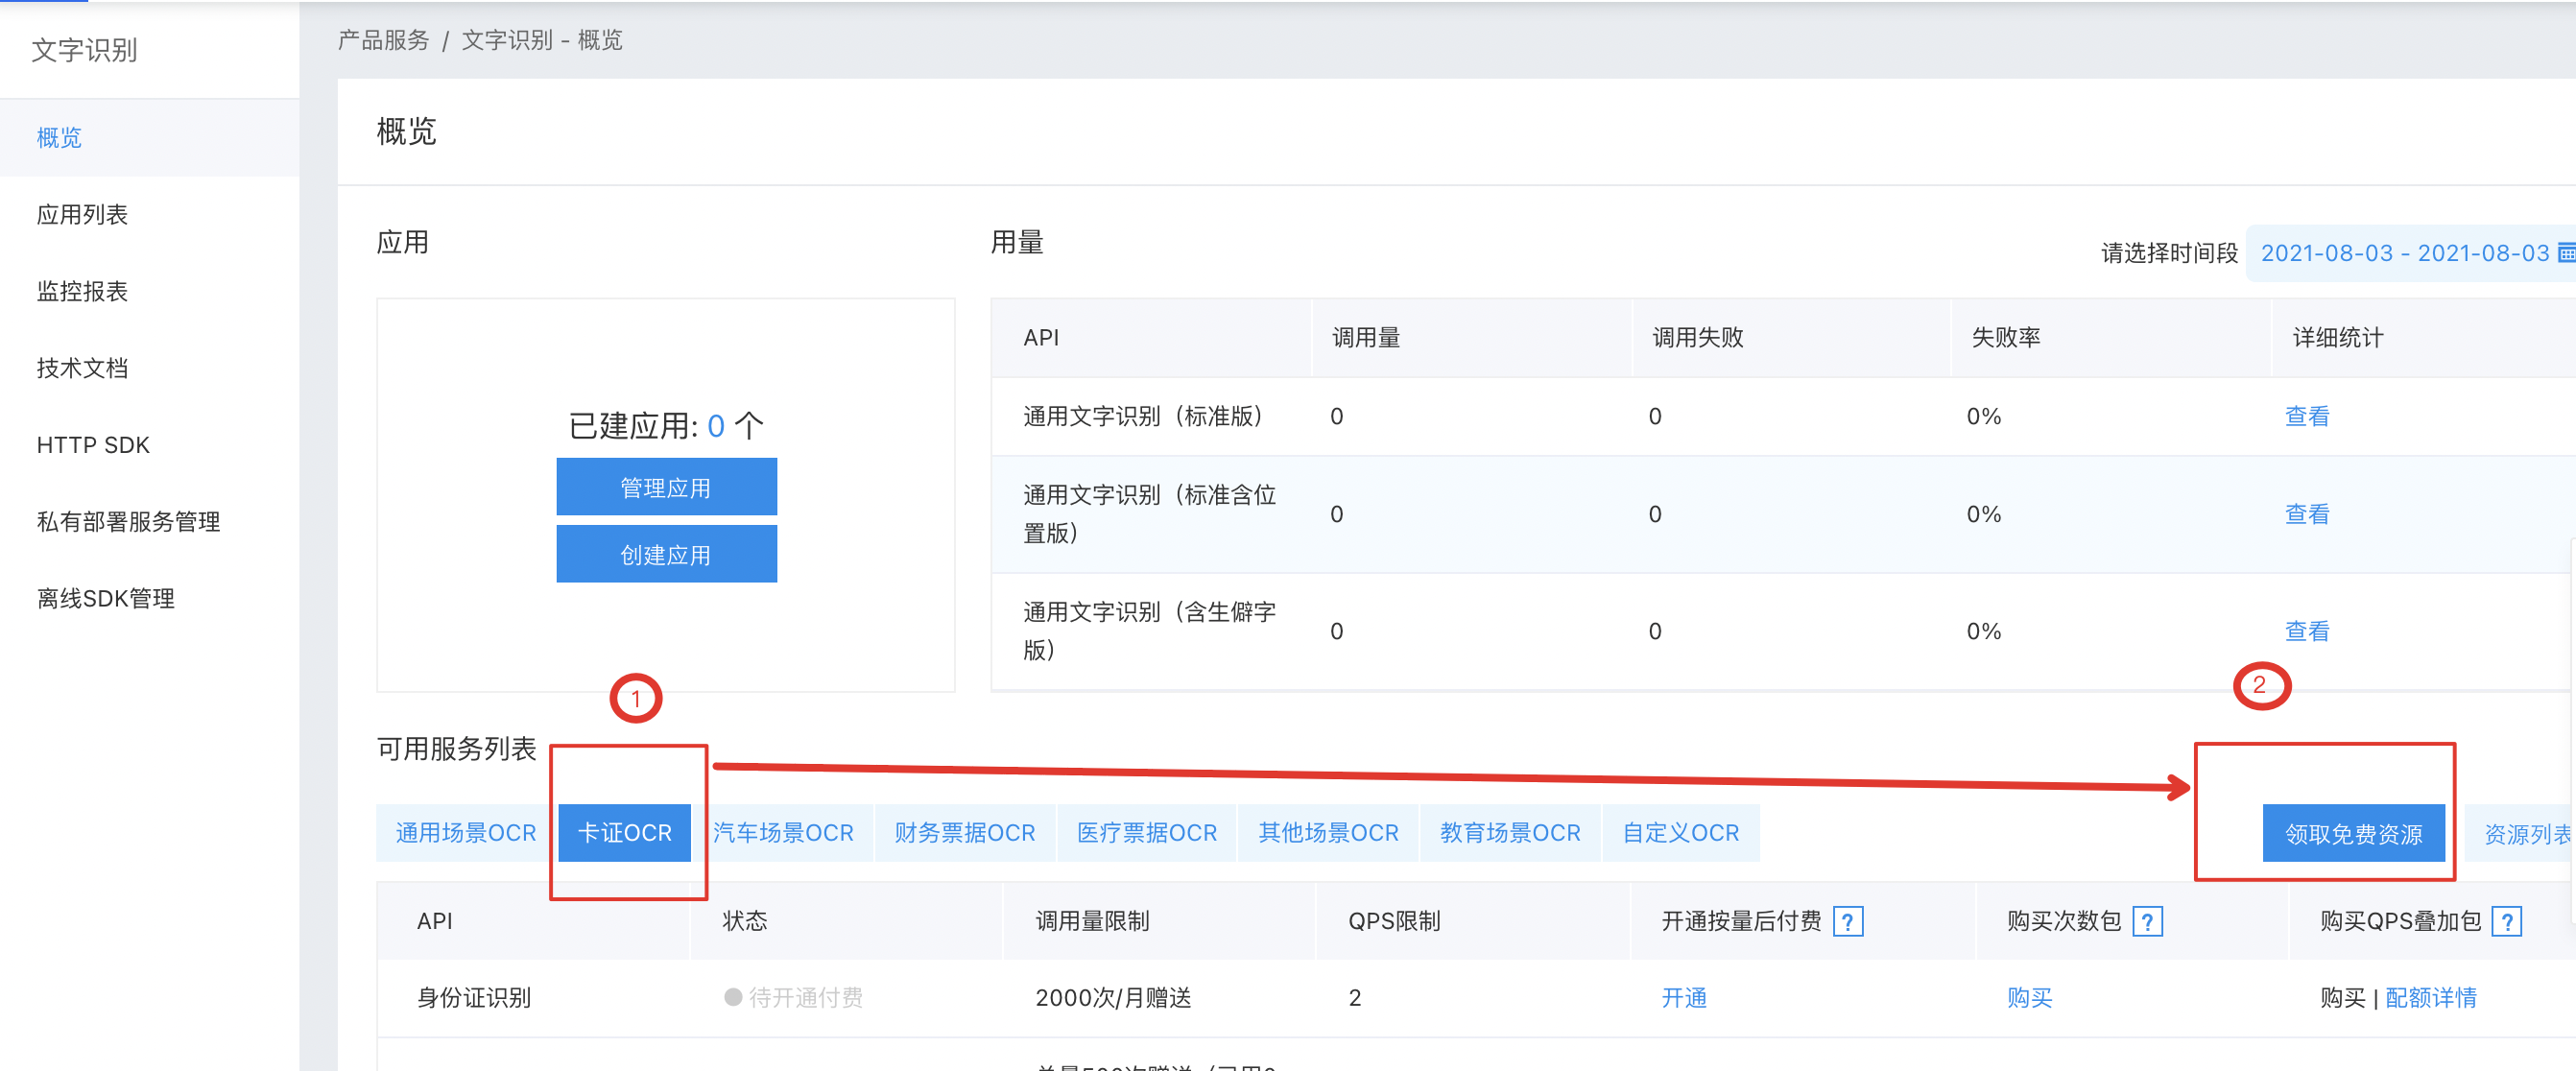Click 调用量 column header
Screen dimensions: 2576x1071
coord(1366,338)
